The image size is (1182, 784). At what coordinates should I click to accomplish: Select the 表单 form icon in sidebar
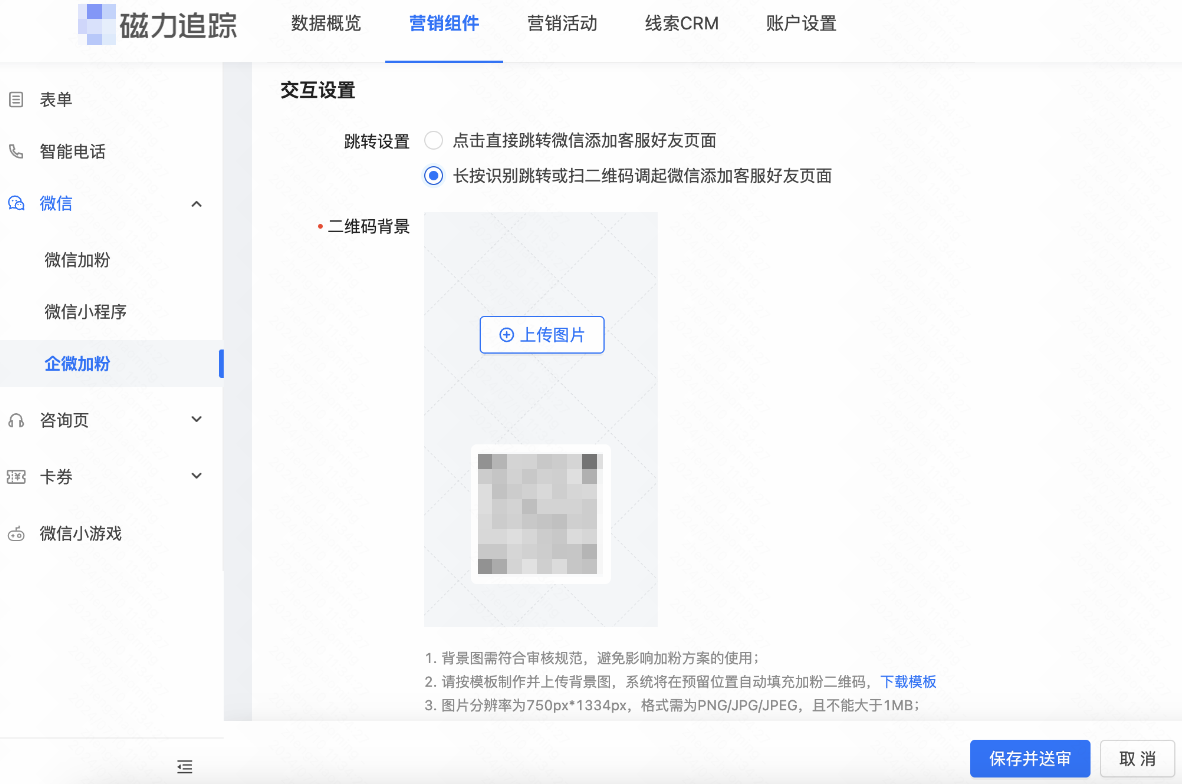coord(15,98)
